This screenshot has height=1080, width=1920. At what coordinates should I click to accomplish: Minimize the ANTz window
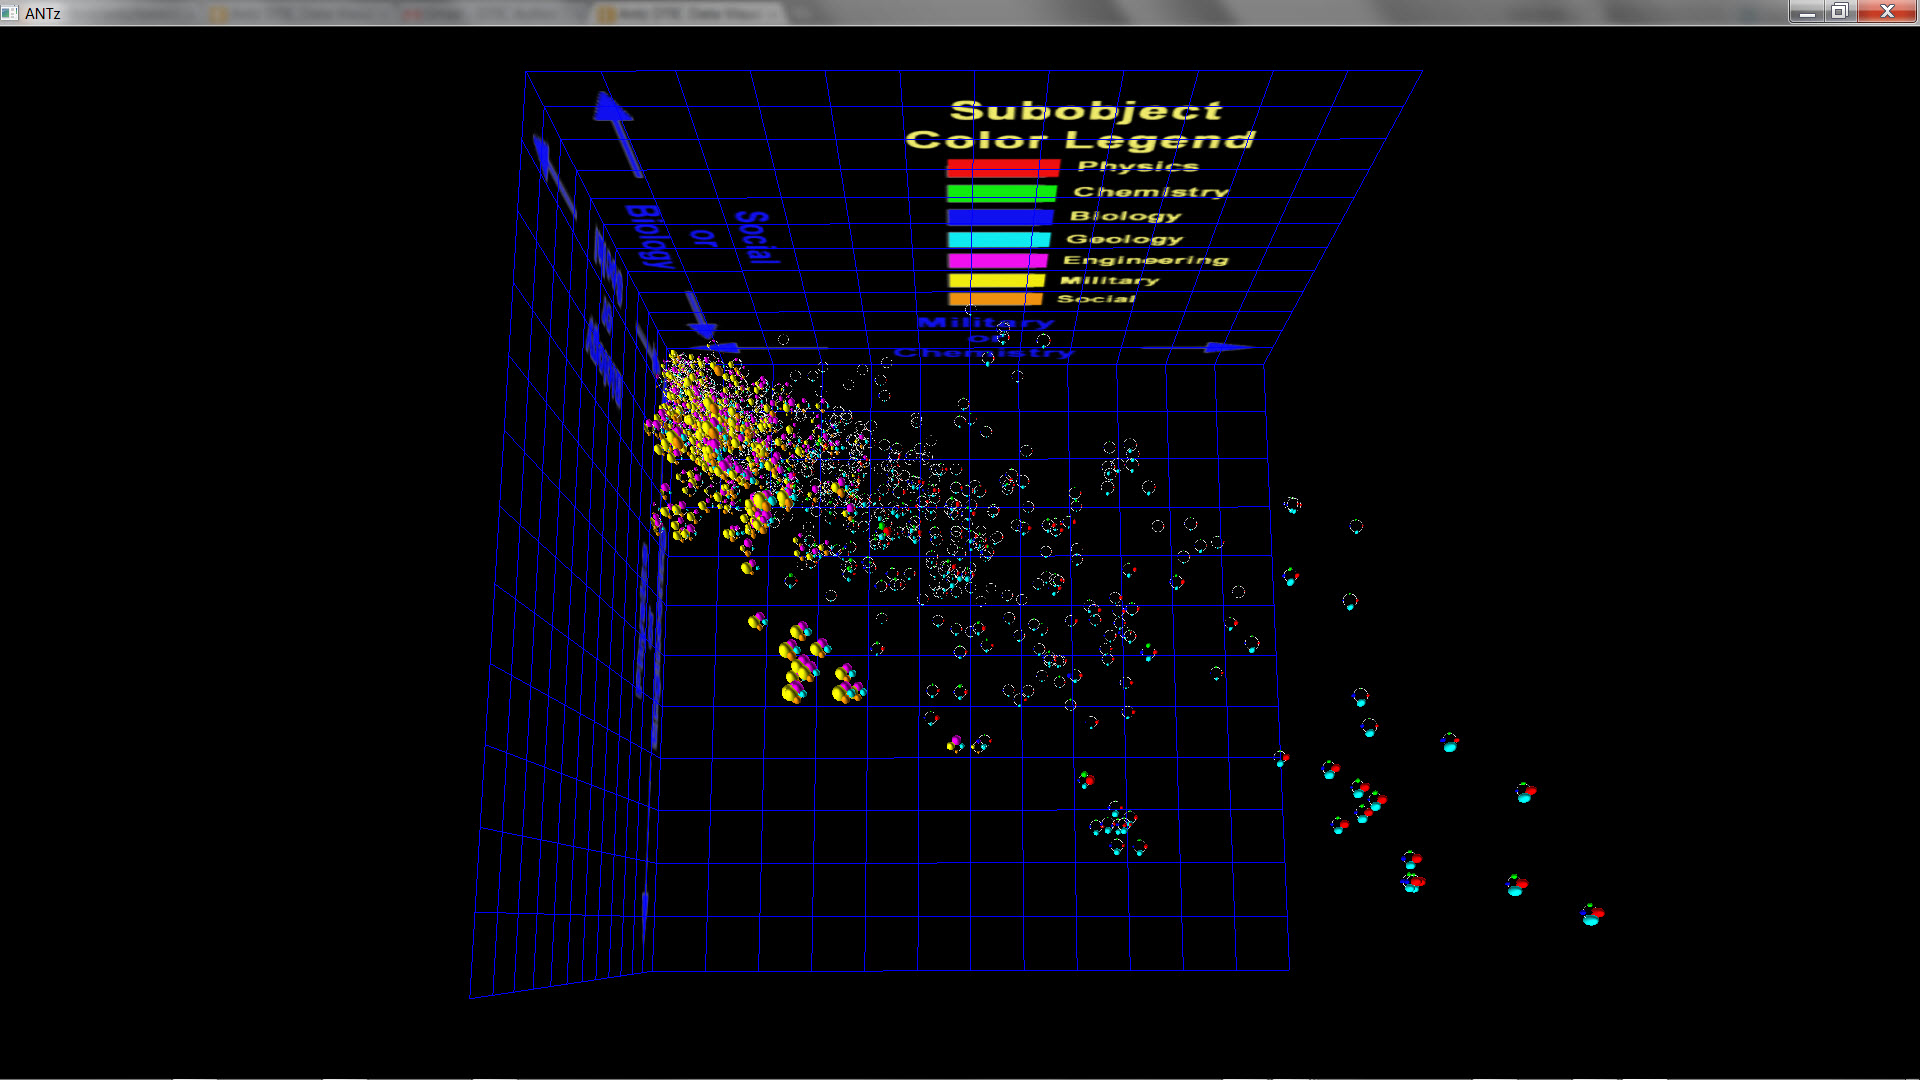[x=1806, y=12]
